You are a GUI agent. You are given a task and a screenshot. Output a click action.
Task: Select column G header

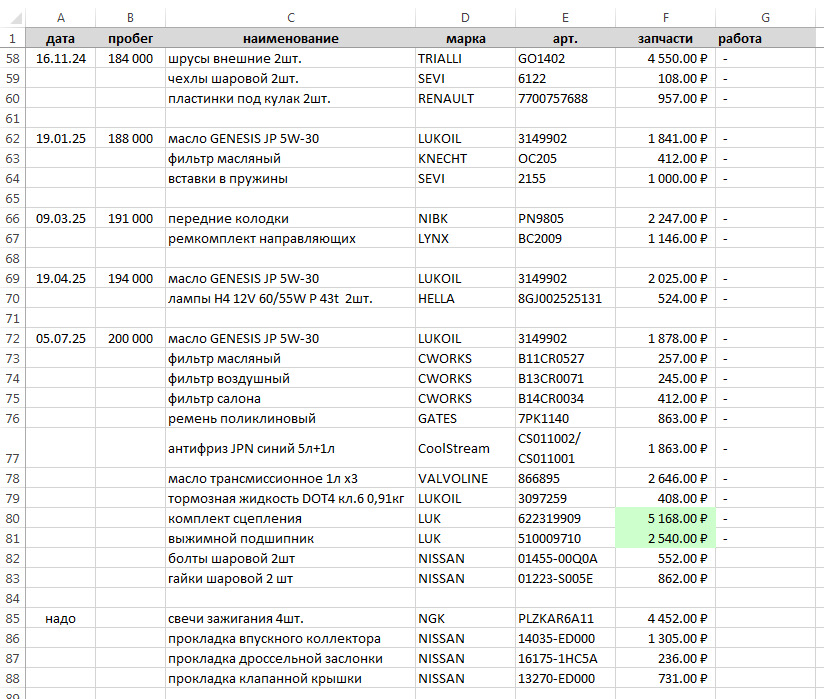point(765,18)
